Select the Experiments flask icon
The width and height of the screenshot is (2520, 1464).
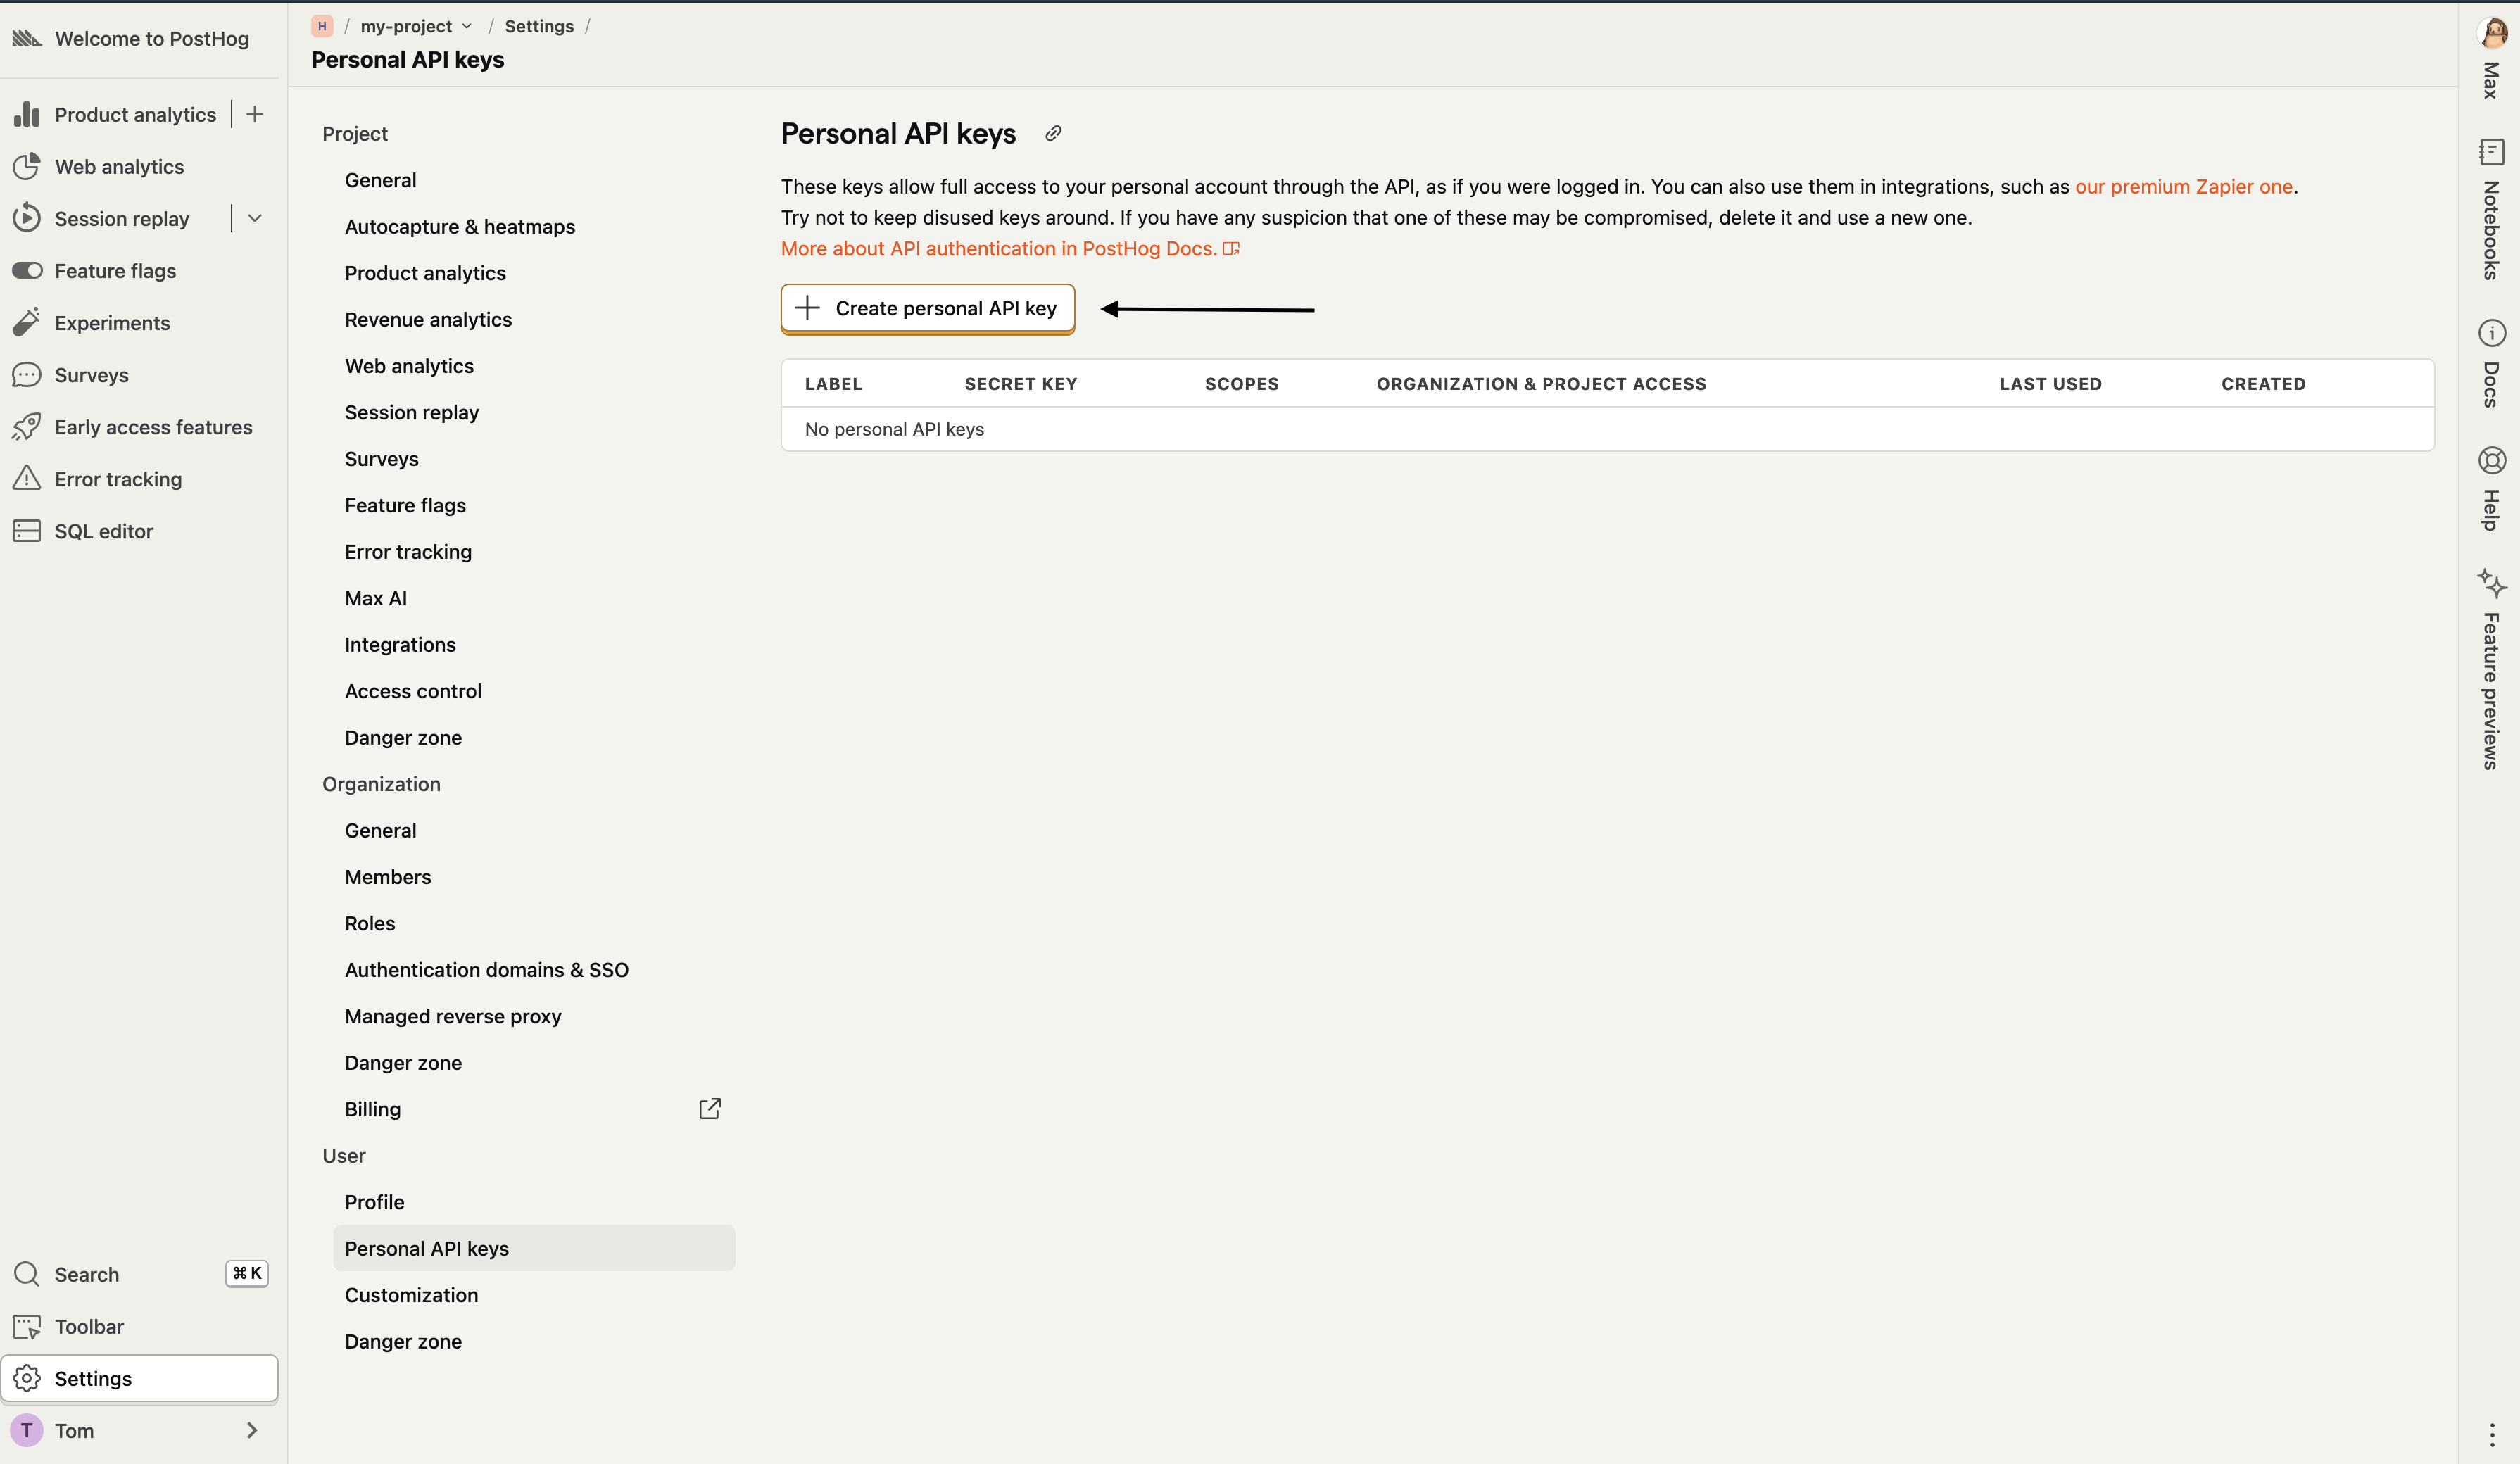coord(27,322)
